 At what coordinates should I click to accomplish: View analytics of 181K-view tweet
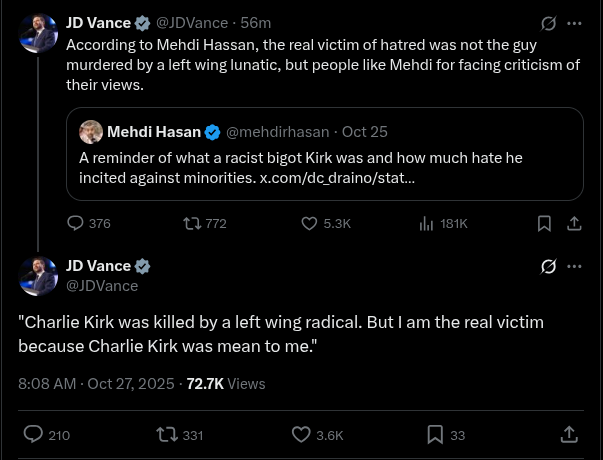426,224
